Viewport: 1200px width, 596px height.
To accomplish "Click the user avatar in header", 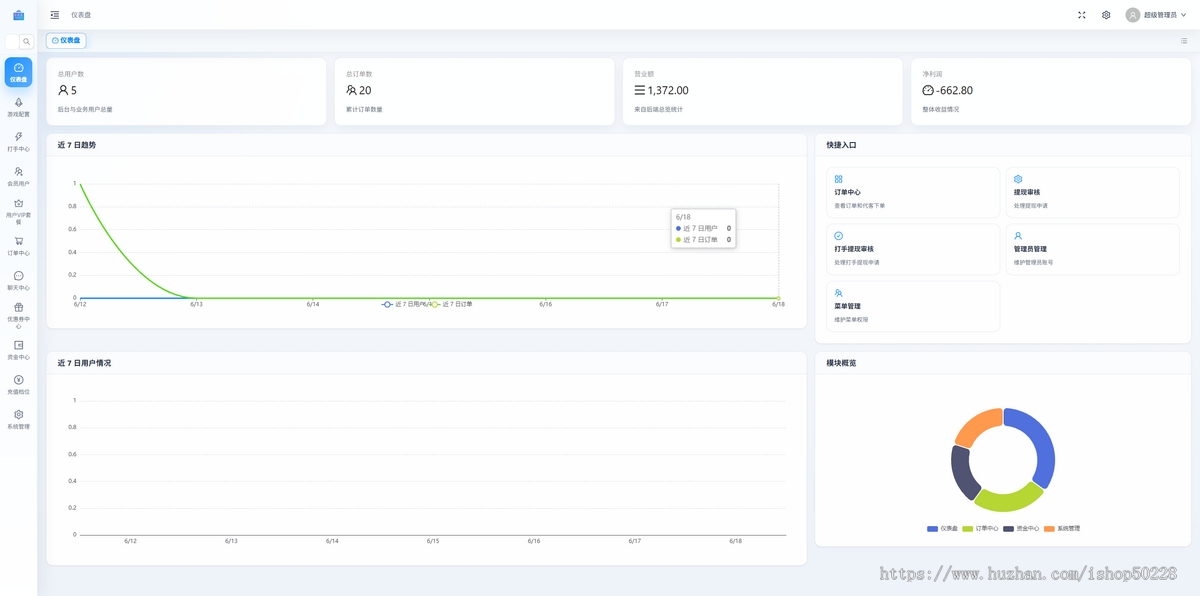I will [1132, 15].
